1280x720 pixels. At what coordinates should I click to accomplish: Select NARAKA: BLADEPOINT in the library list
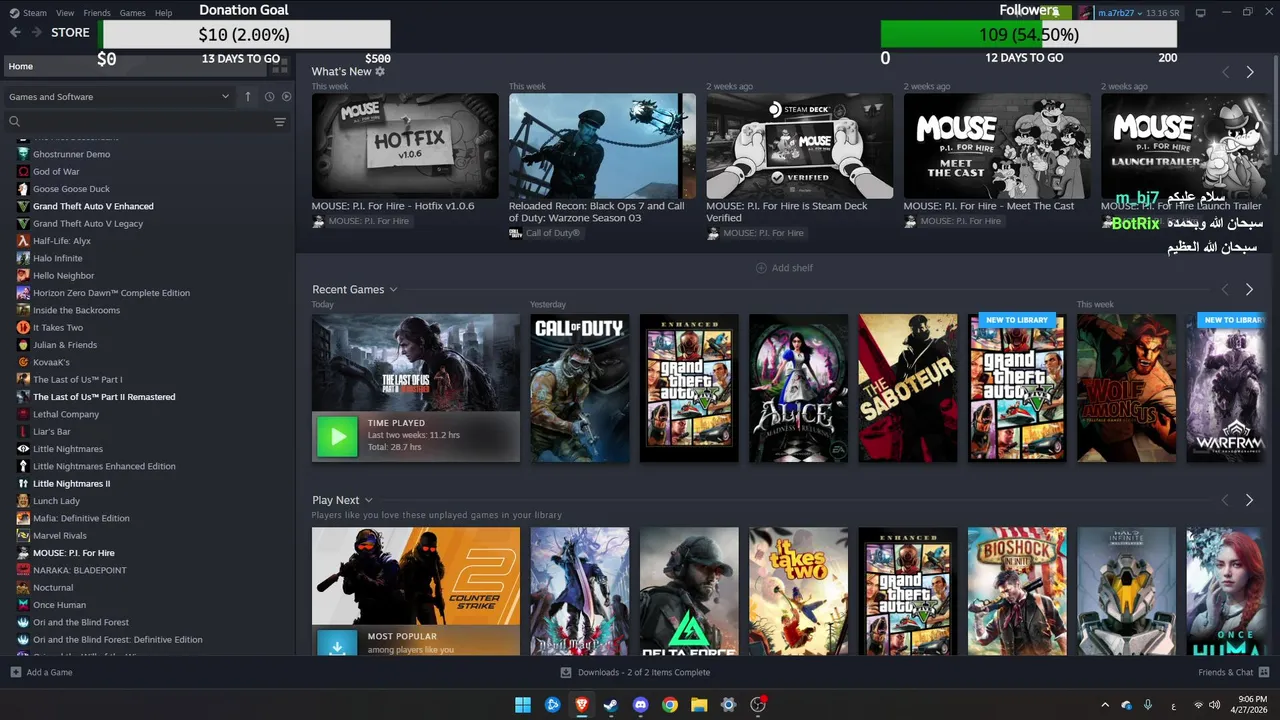point(80,570)
